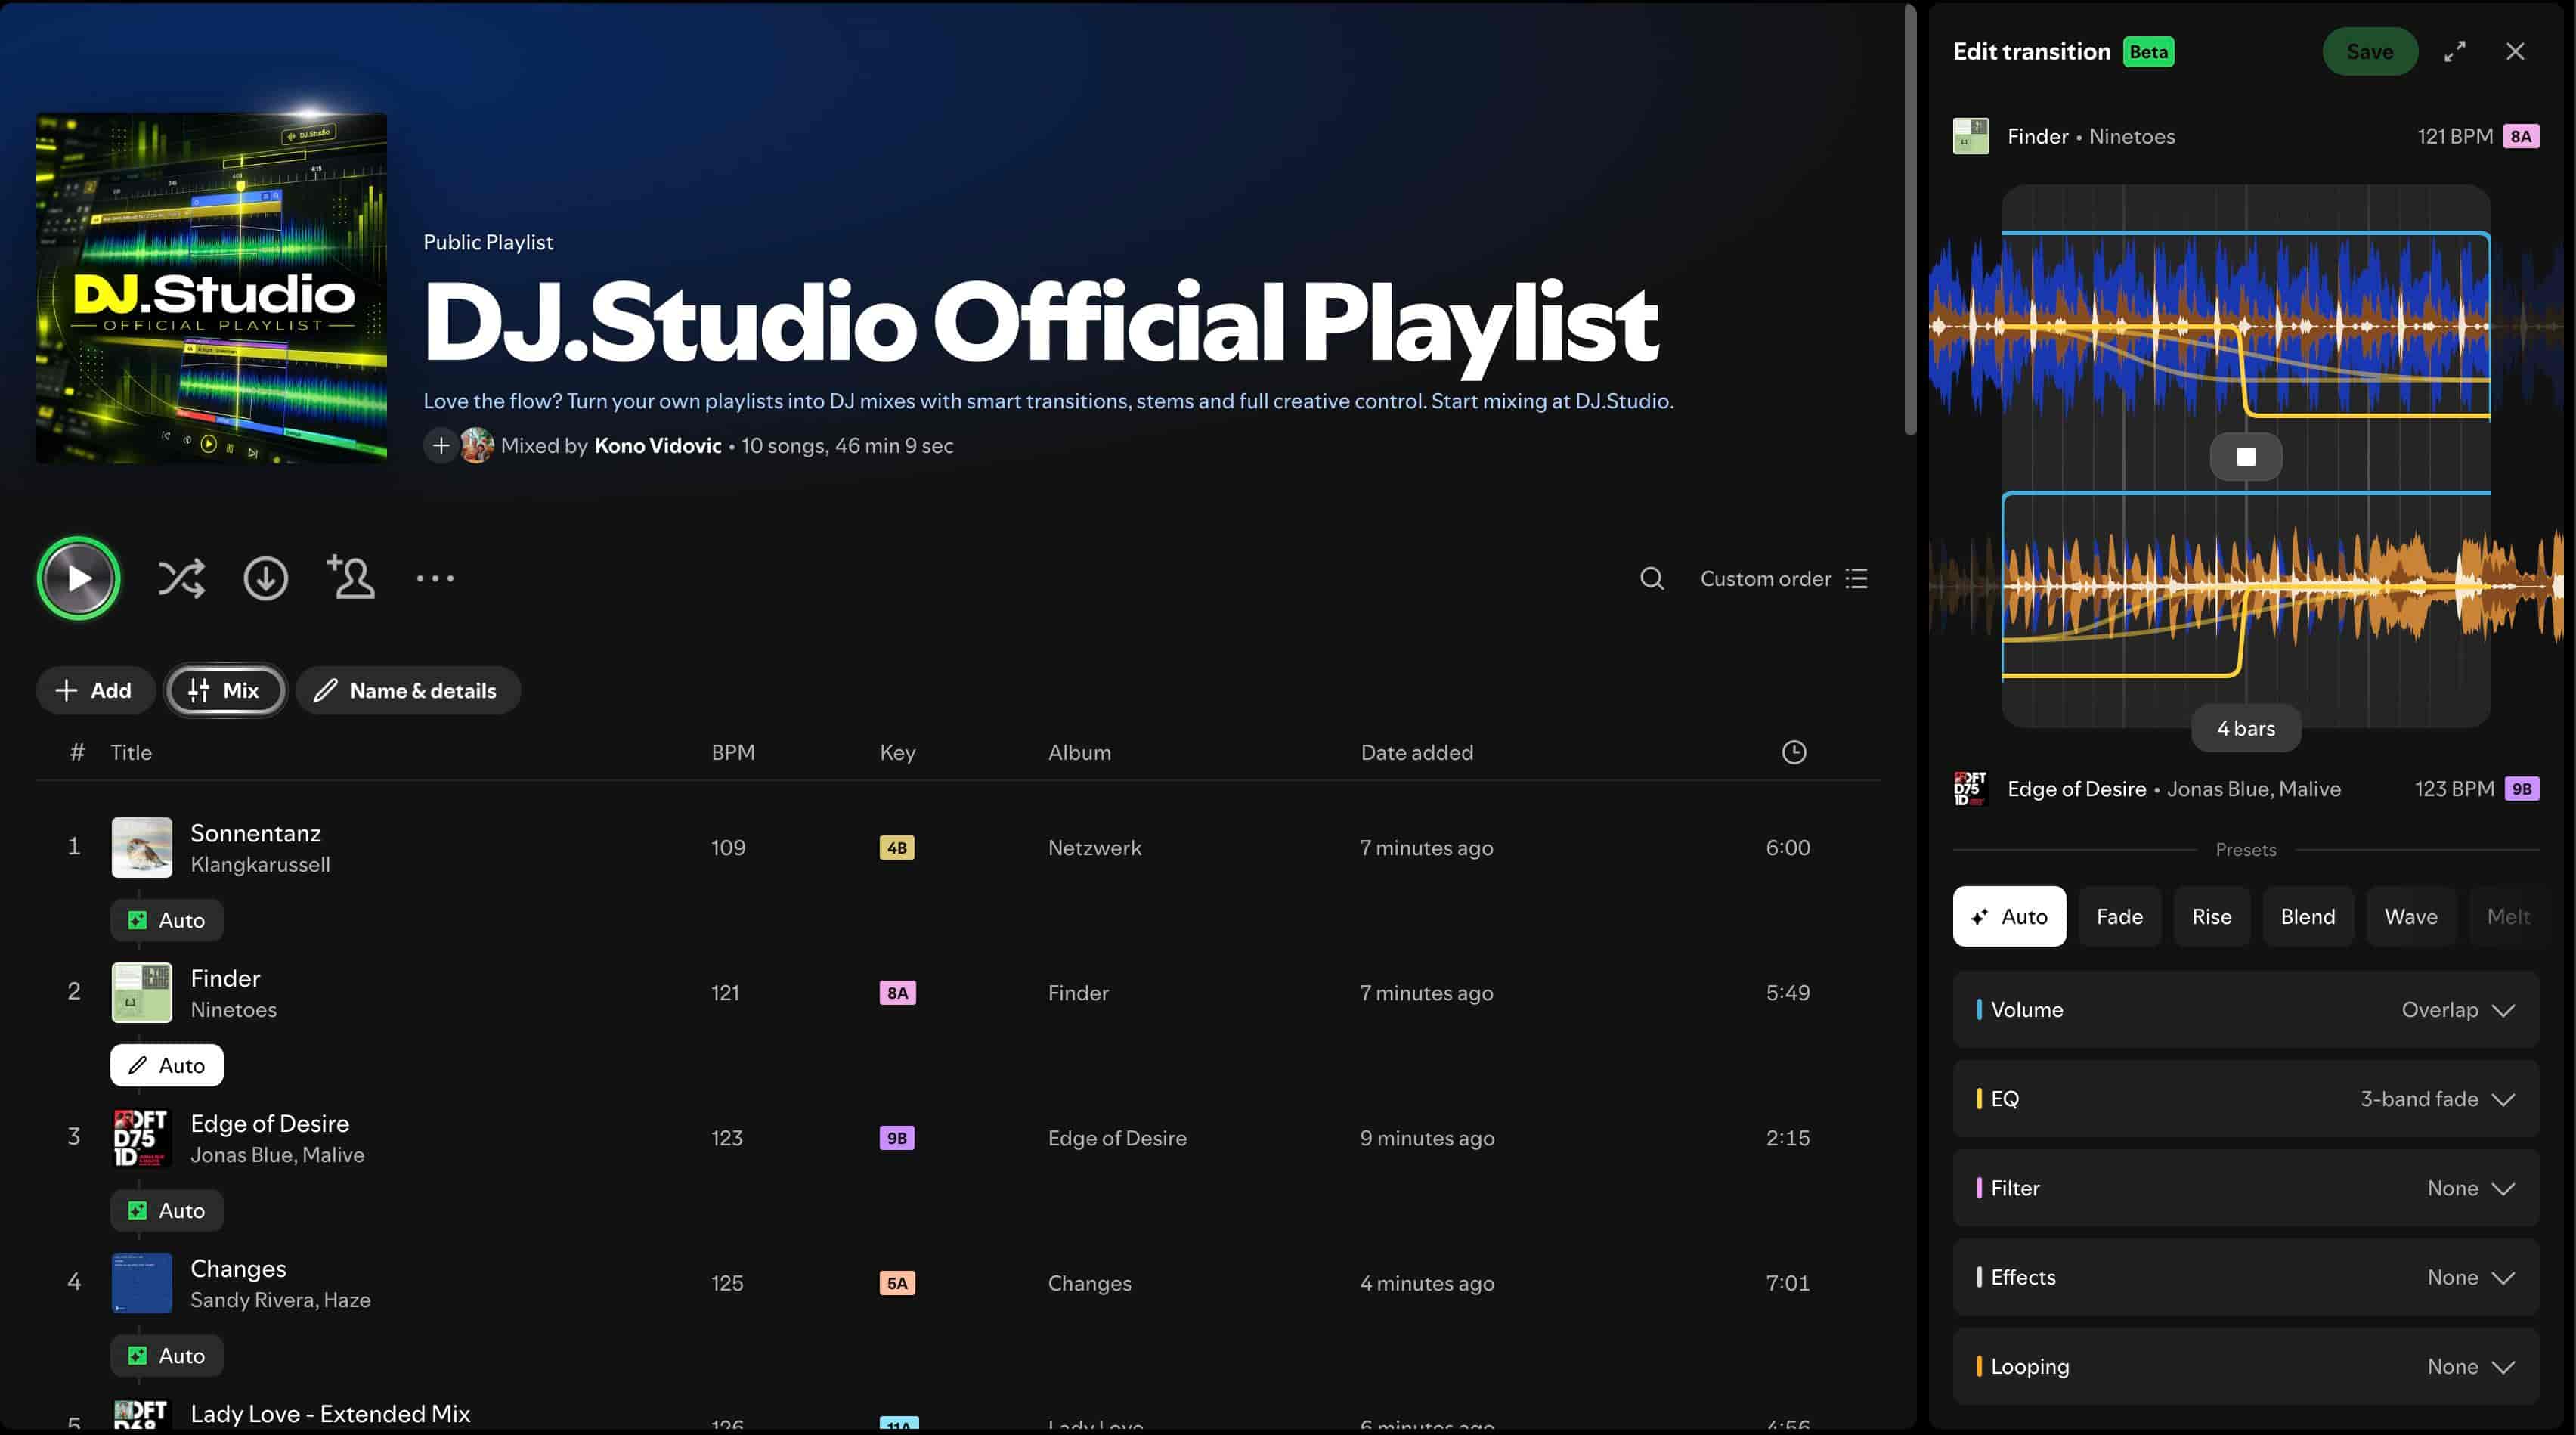This screenshot has width=2576, height=1435.
Task: Expand the Looping dropdown
Action: pyautogui.click(x=2245, y=1366)
